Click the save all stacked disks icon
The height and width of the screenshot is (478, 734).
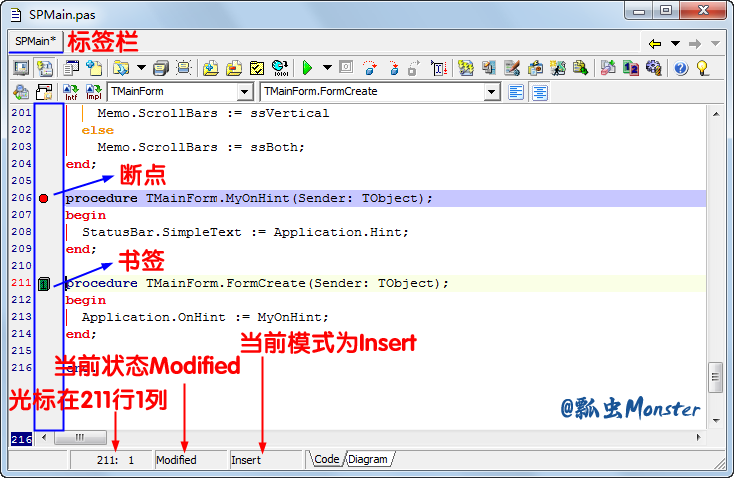(161, 68)
